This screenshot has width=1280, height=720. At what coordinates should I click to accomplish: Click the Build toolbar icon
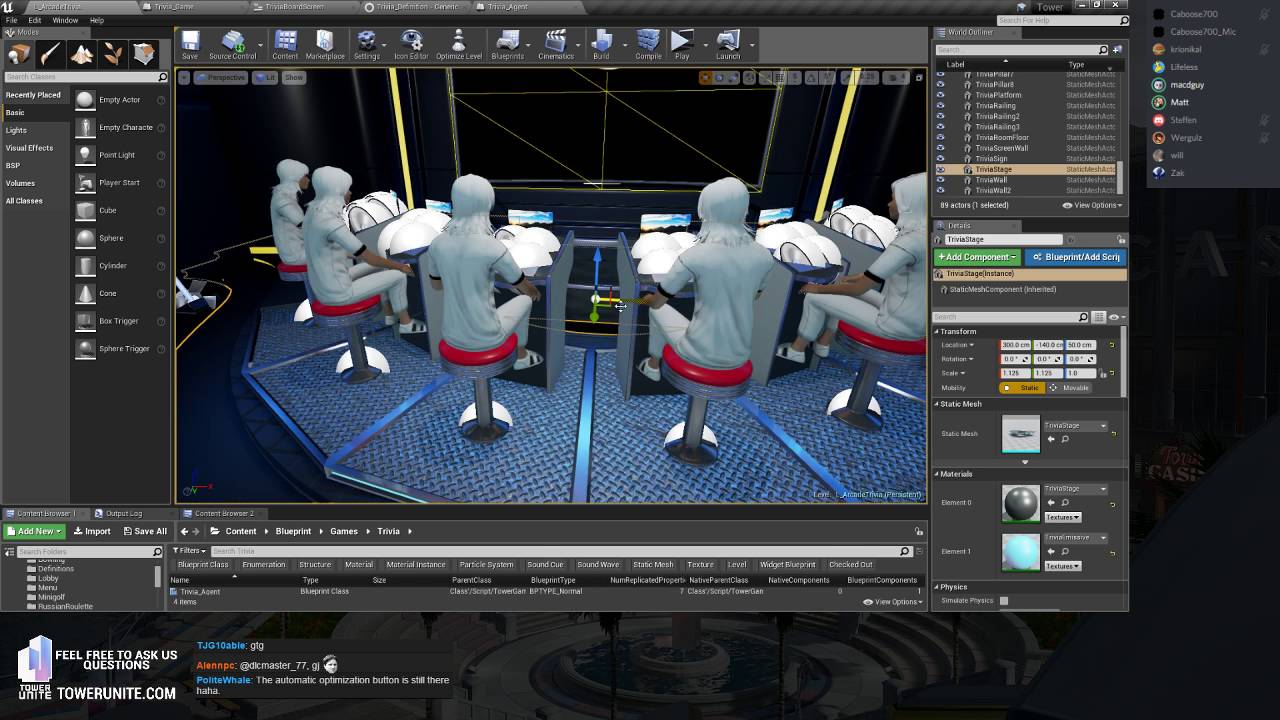tap(601, 44)
